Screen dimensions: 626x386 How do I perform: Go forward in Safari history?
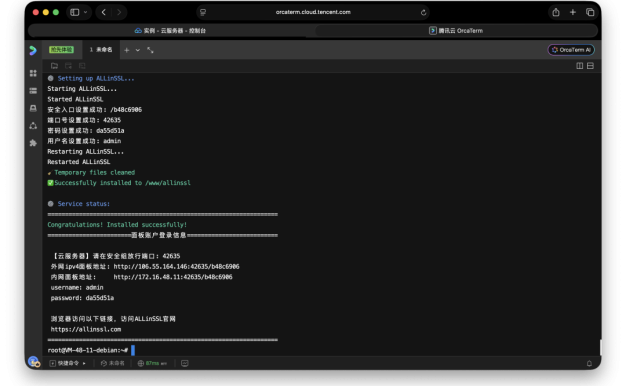pyautogui.click(x=119, y=12)
